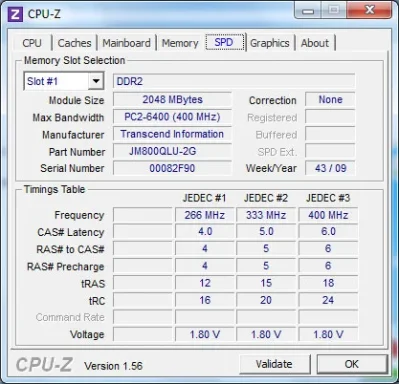399x384 pixels.
Task: Click tRC value 20
Action: pyautogui.click(x=266, y=300)
